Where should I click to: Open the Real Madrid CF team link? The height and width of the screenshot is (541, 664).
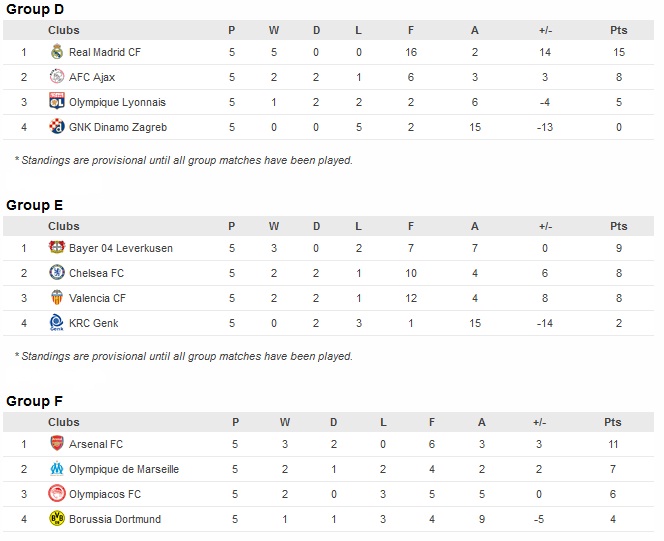[105, 52]
